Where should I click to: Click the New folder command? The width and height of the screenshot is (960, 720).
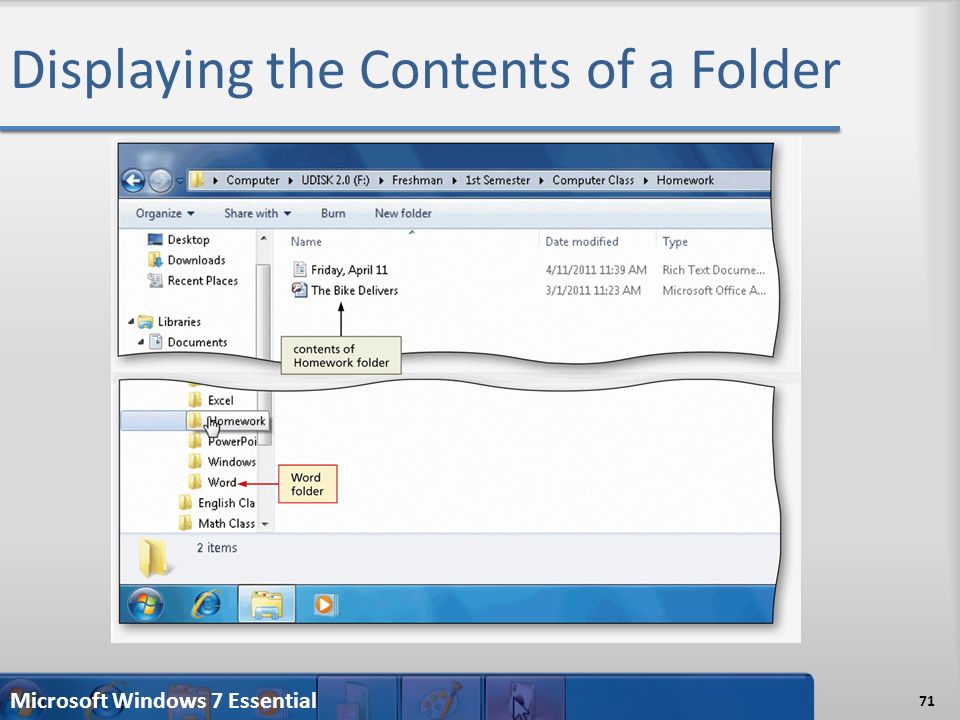(403, 213)
